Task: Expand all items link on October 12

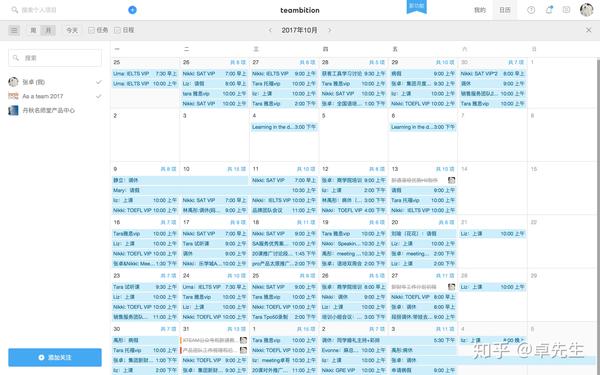Action: (377, 169)
